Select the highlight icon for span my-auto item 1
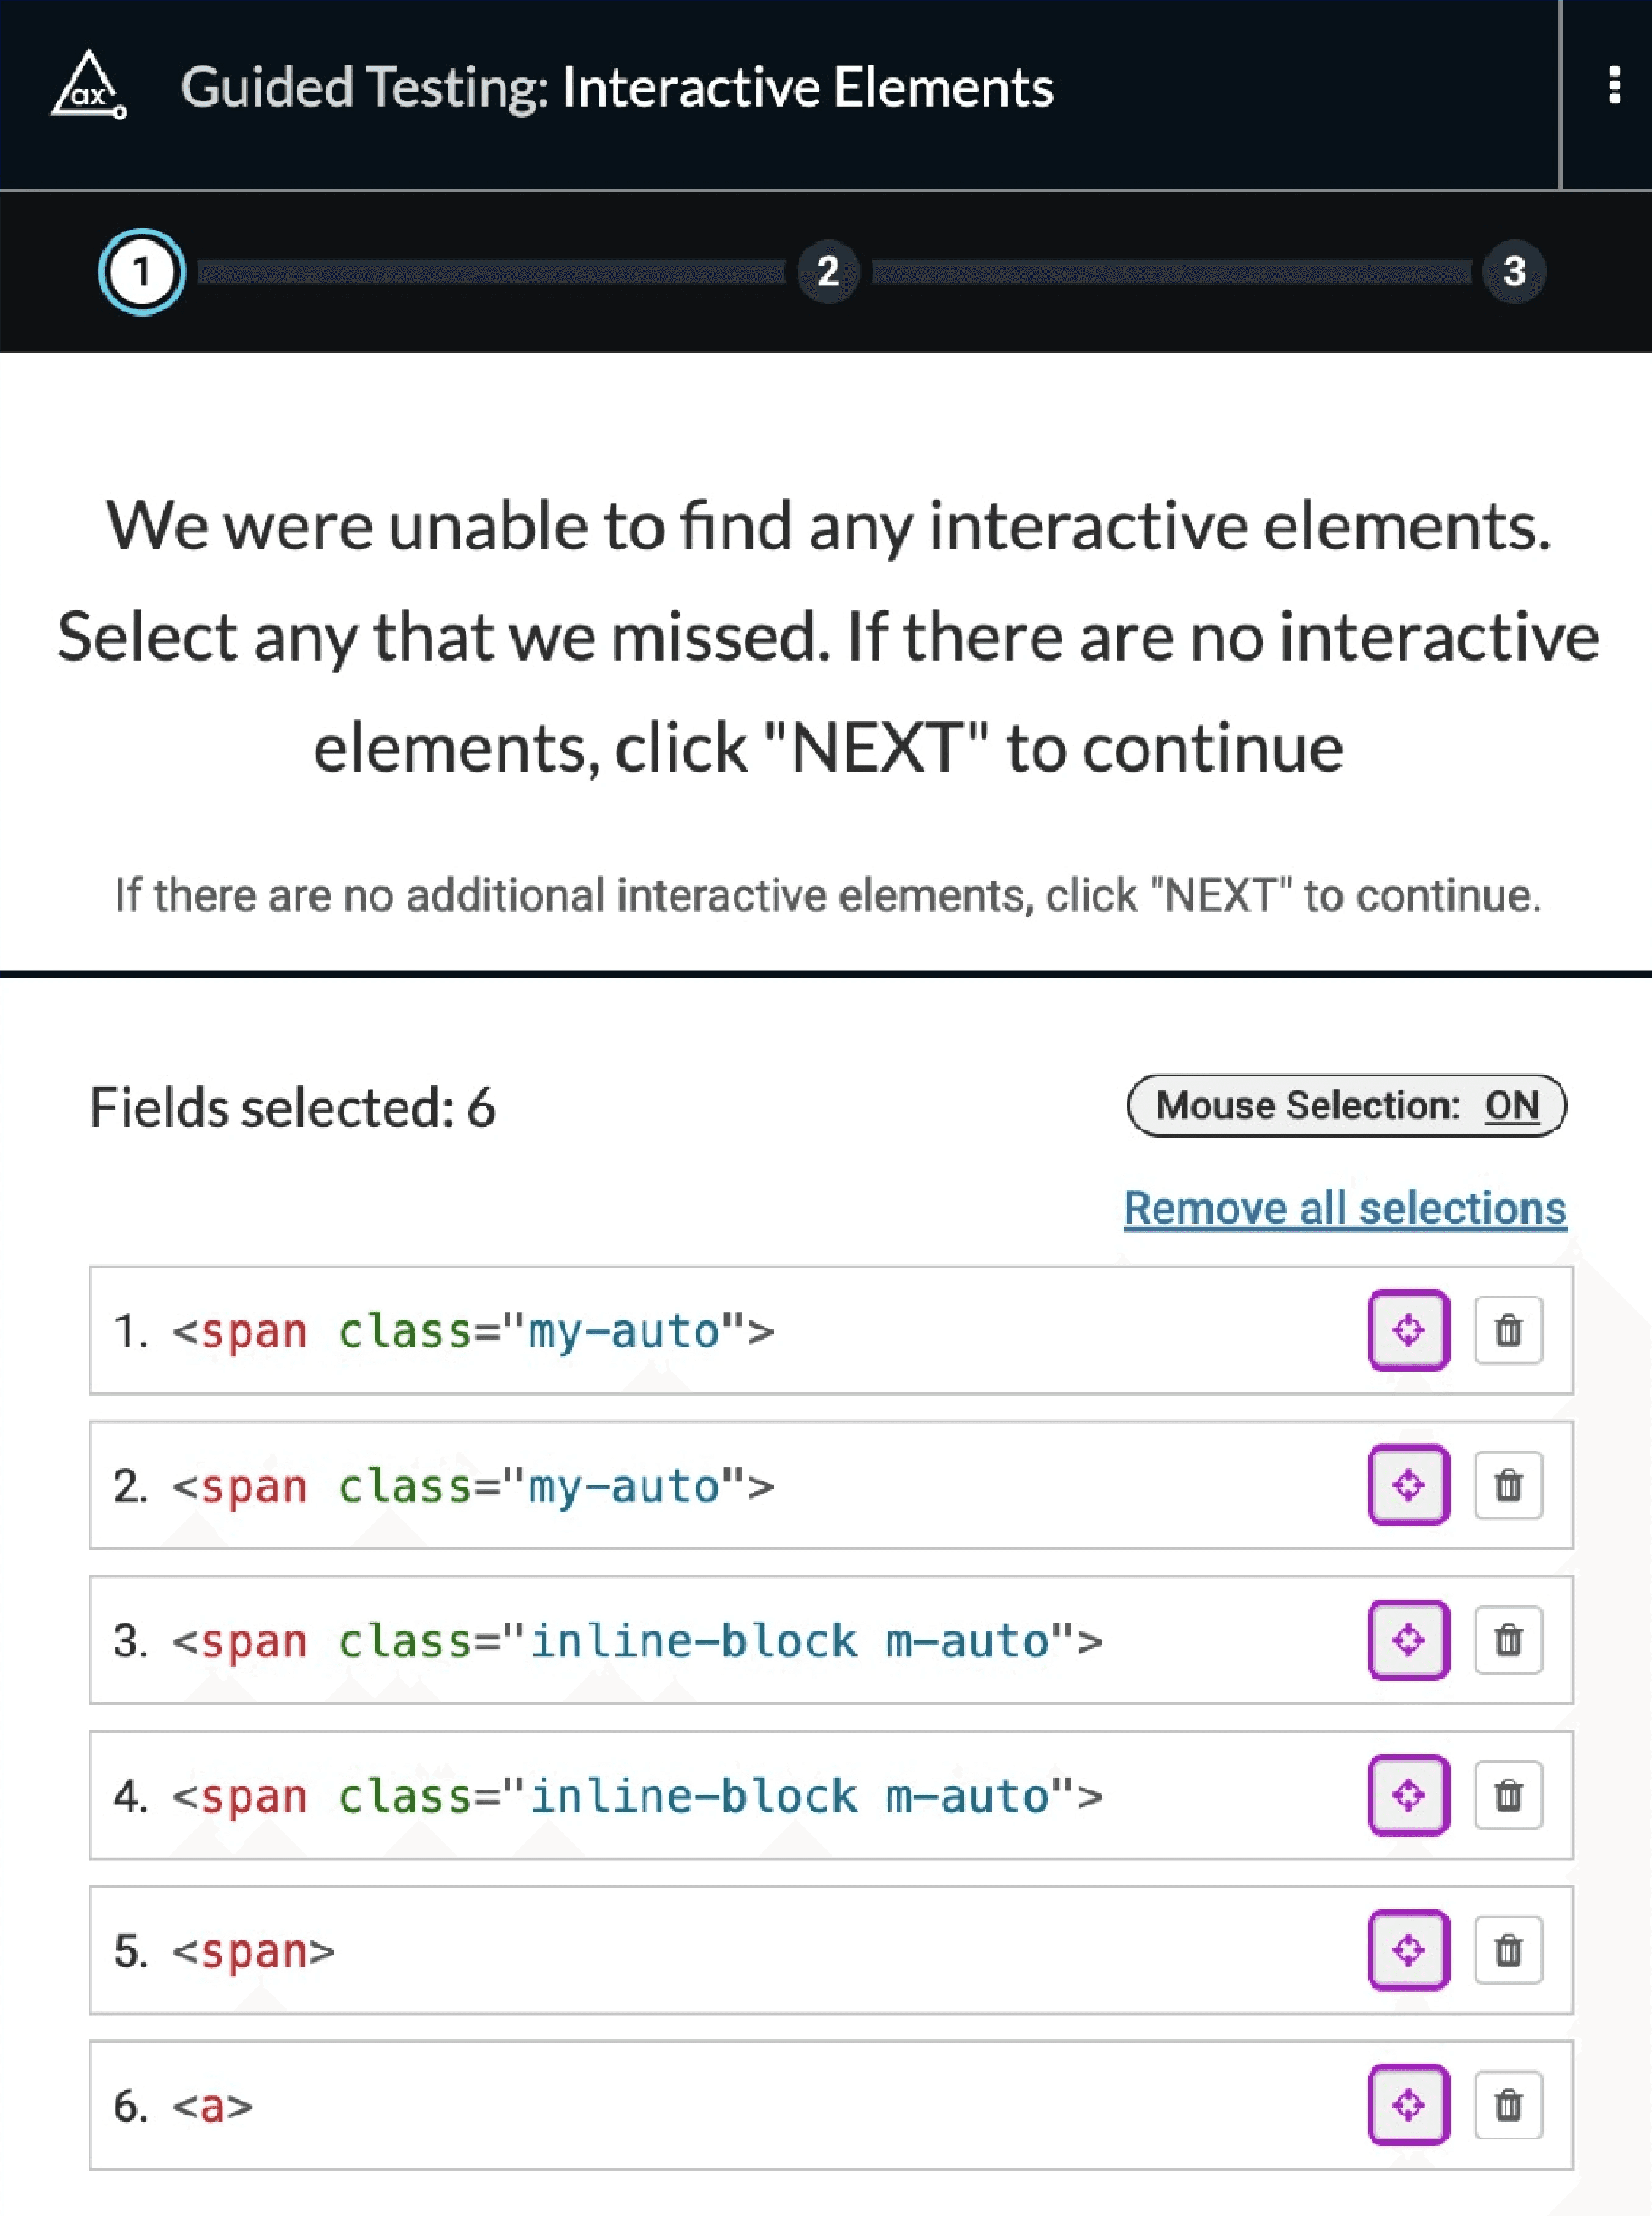The width and height of the screenshot is (1652, 2216). click(x=1408, y=1330)
